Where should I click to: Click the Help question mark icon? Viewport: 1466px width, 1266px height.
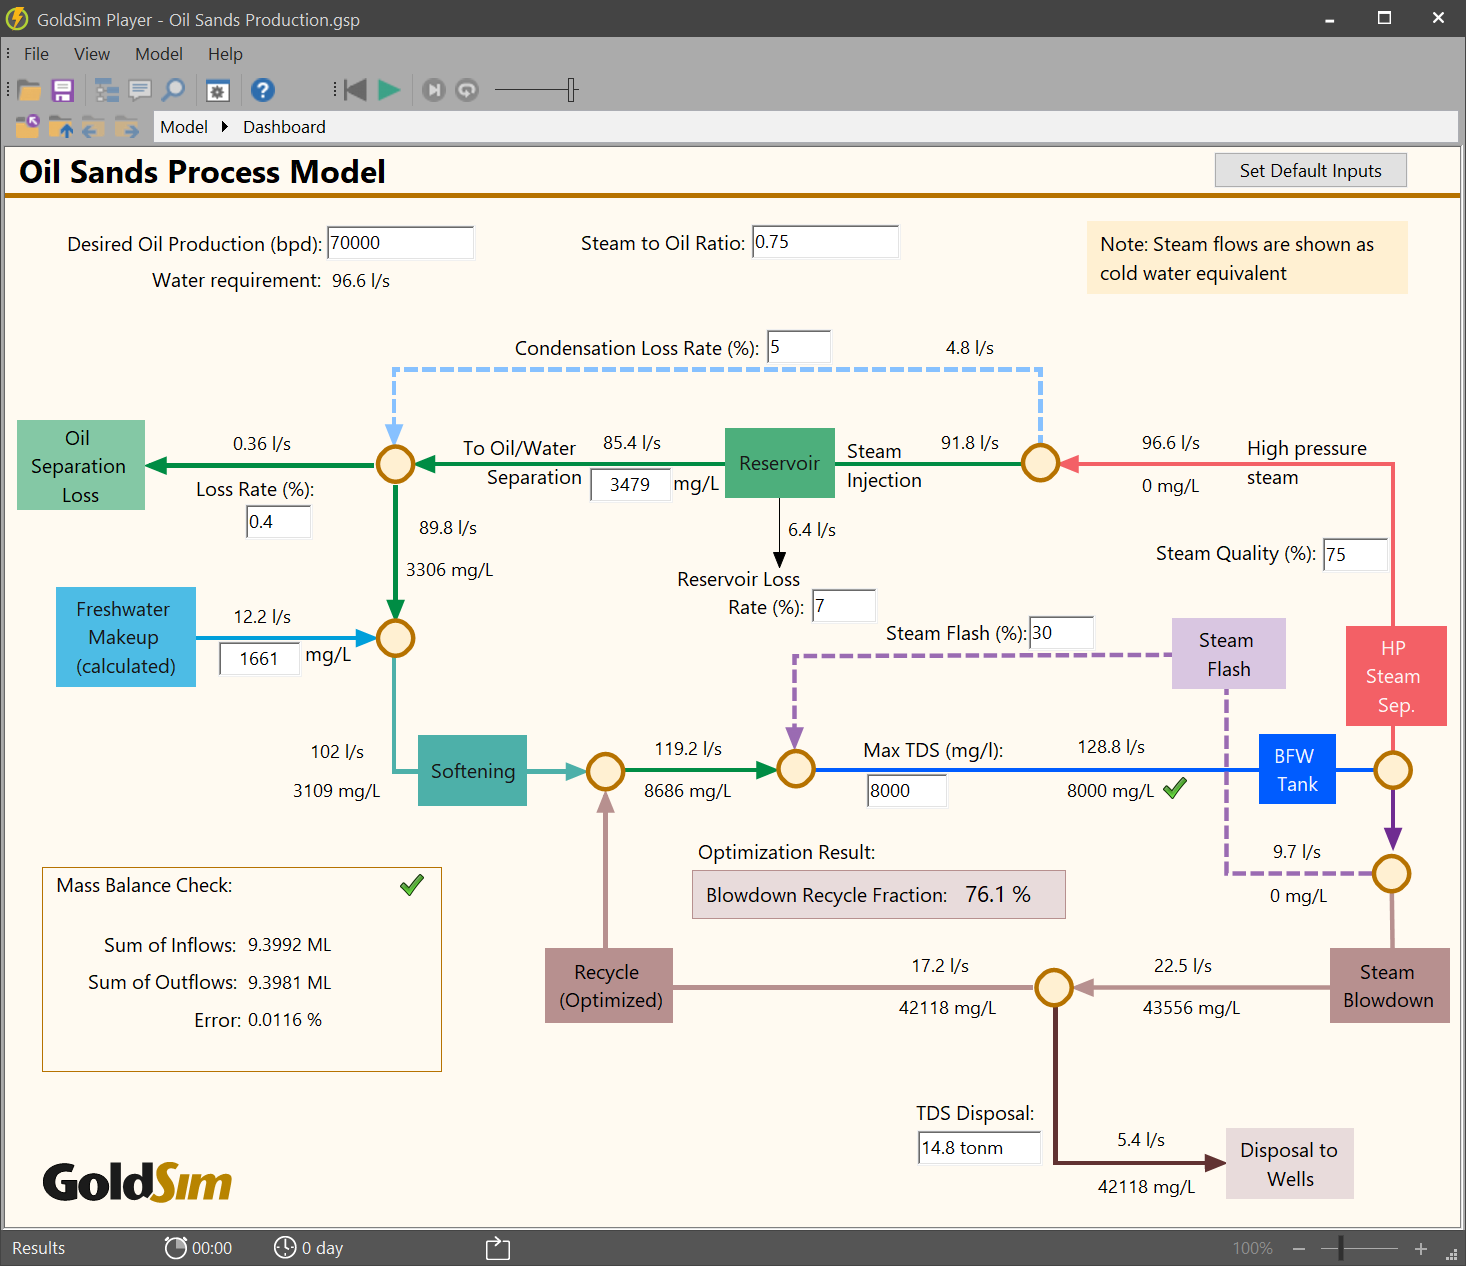click(262, 89)
